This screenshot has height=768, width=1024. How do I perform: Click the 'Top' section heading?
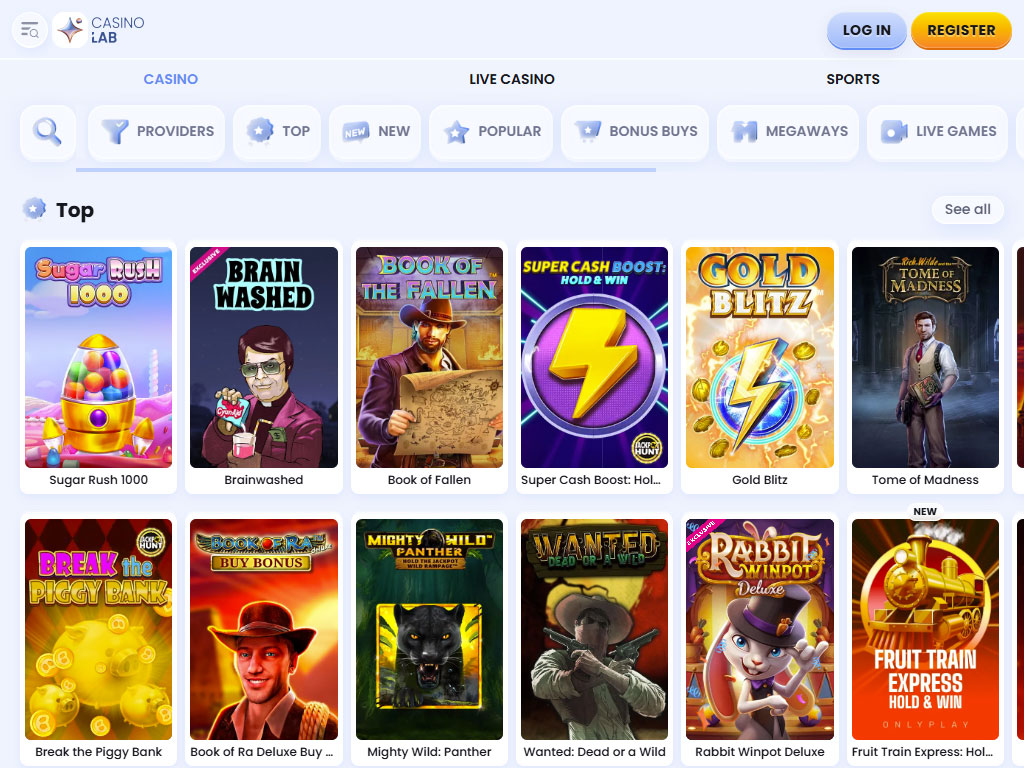pos(75,210)
